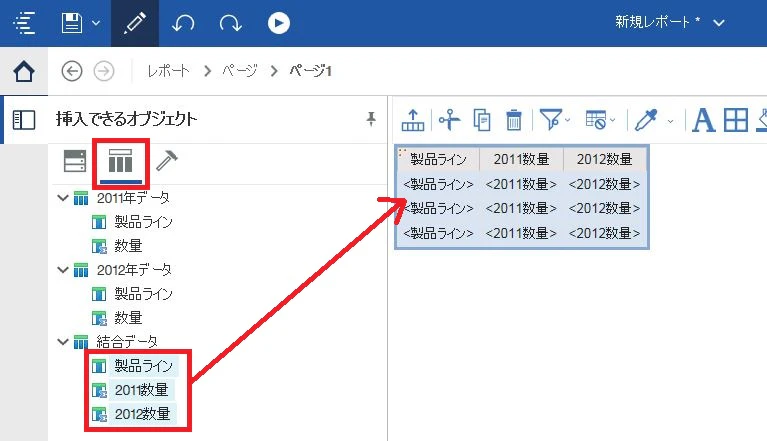
Task: Select the 2011年データ query
Action: (x=133, y=198)
